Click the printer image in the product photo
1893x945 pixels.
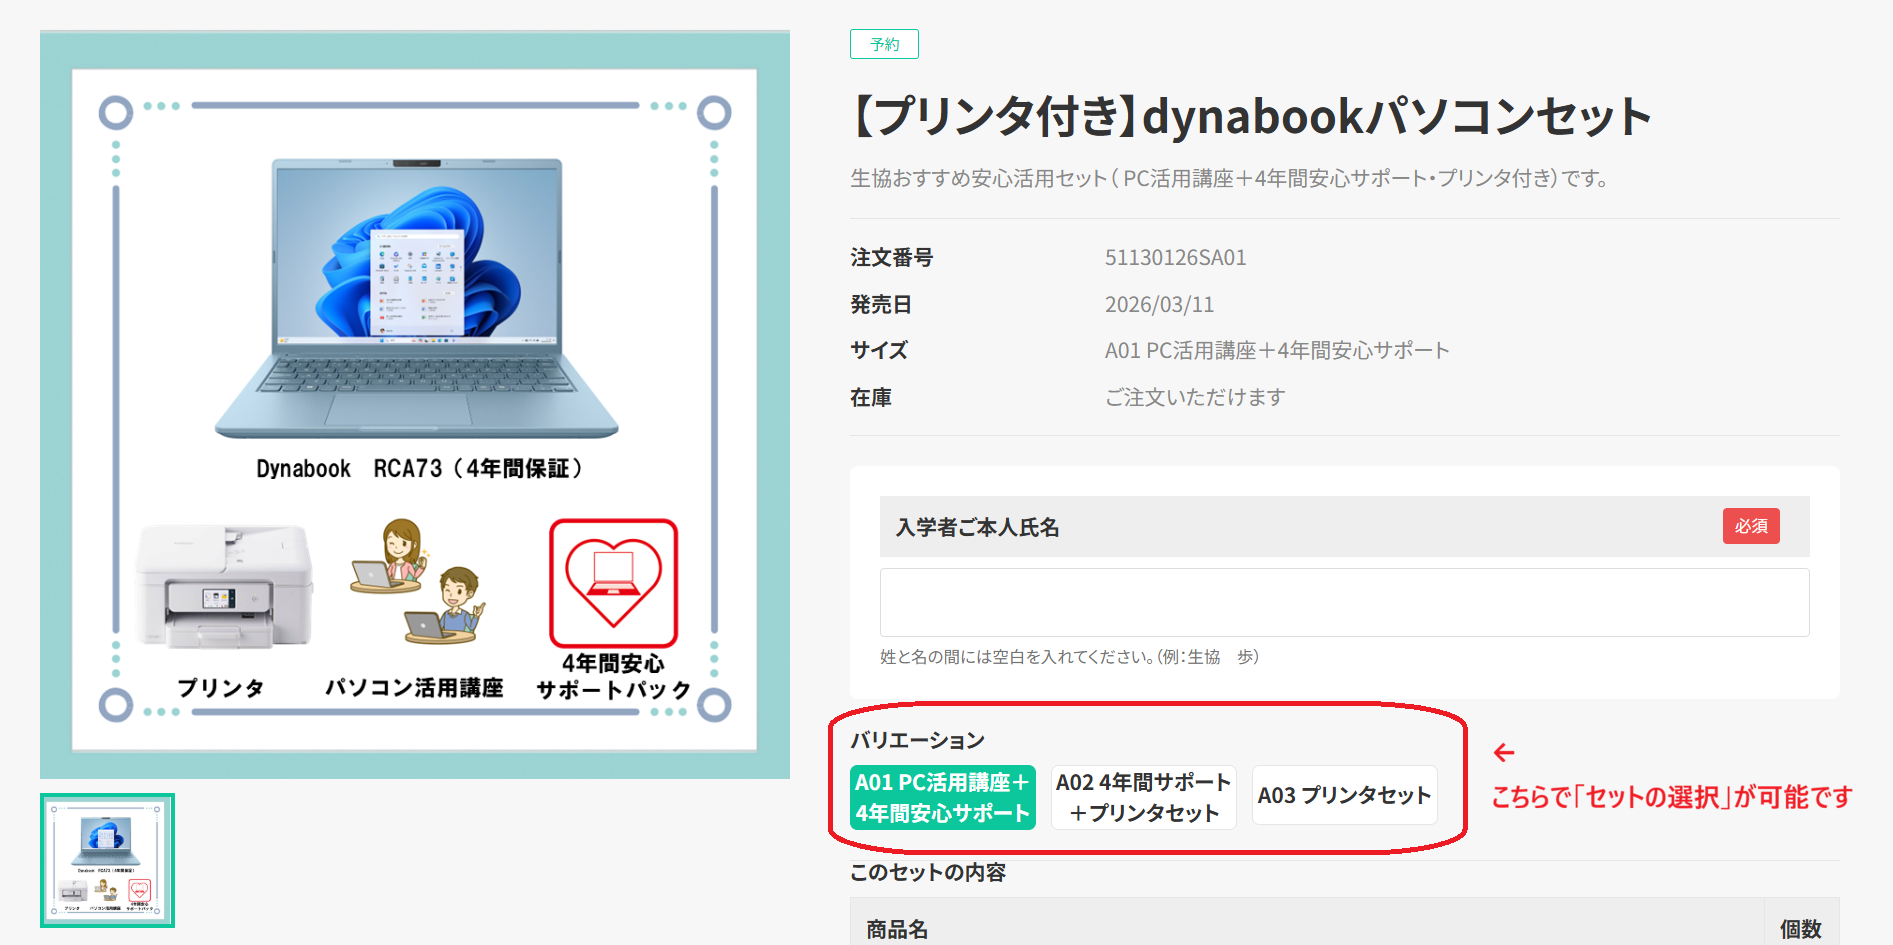point(224,584)
